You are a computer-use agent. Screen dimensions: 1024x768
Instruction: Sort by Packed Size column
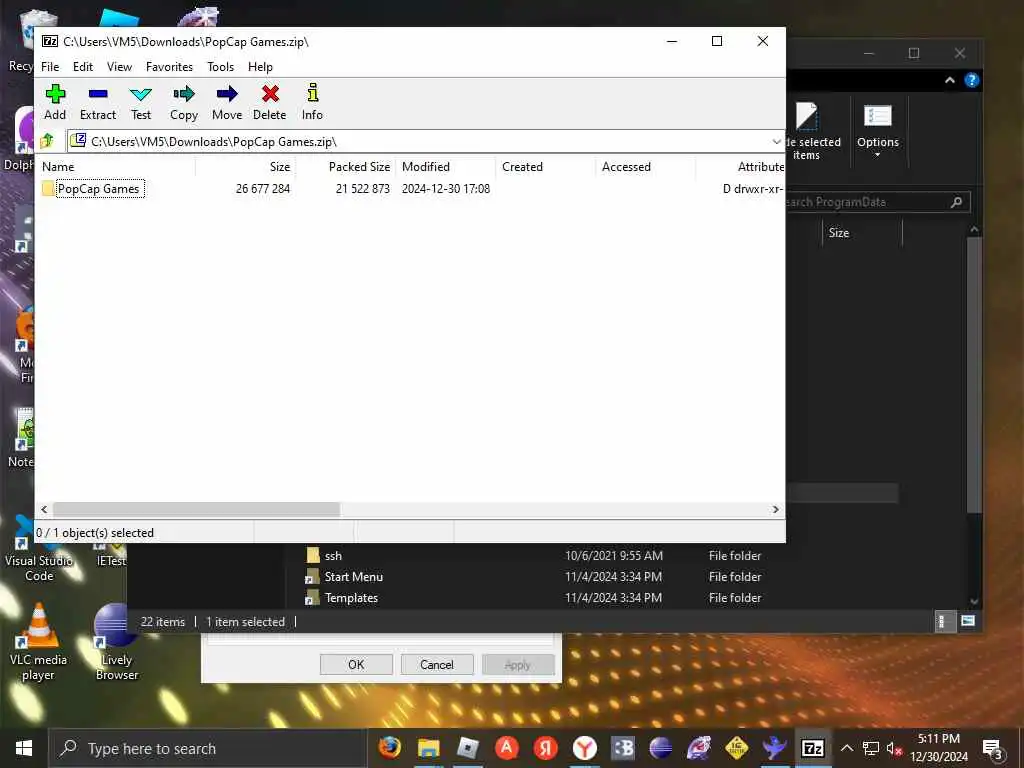(x=345, y=167)
